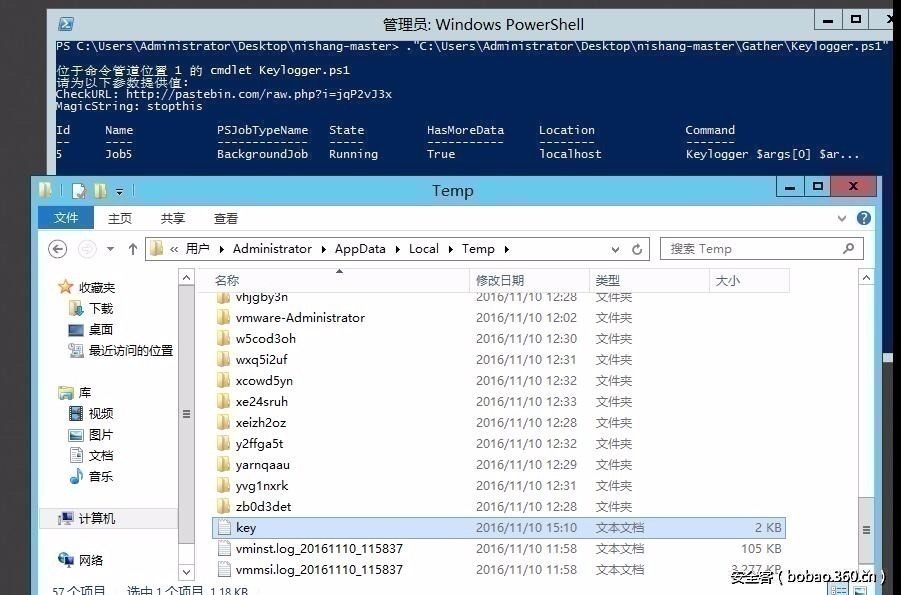
Task: Open Explorer help question mark icon
Action: [863, 218]
